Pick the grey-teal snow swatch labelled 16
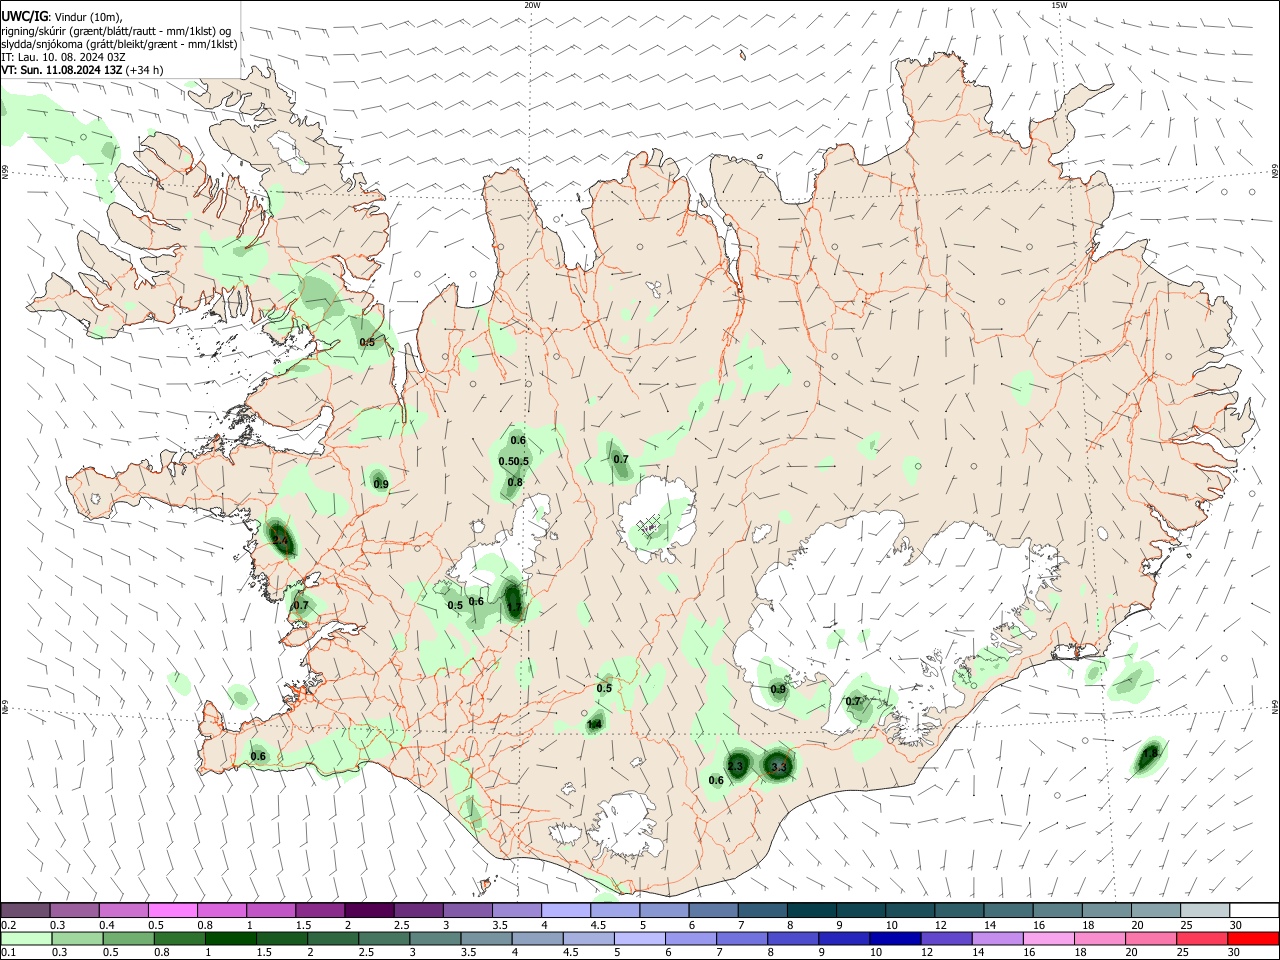 [x=1057, y=910]
